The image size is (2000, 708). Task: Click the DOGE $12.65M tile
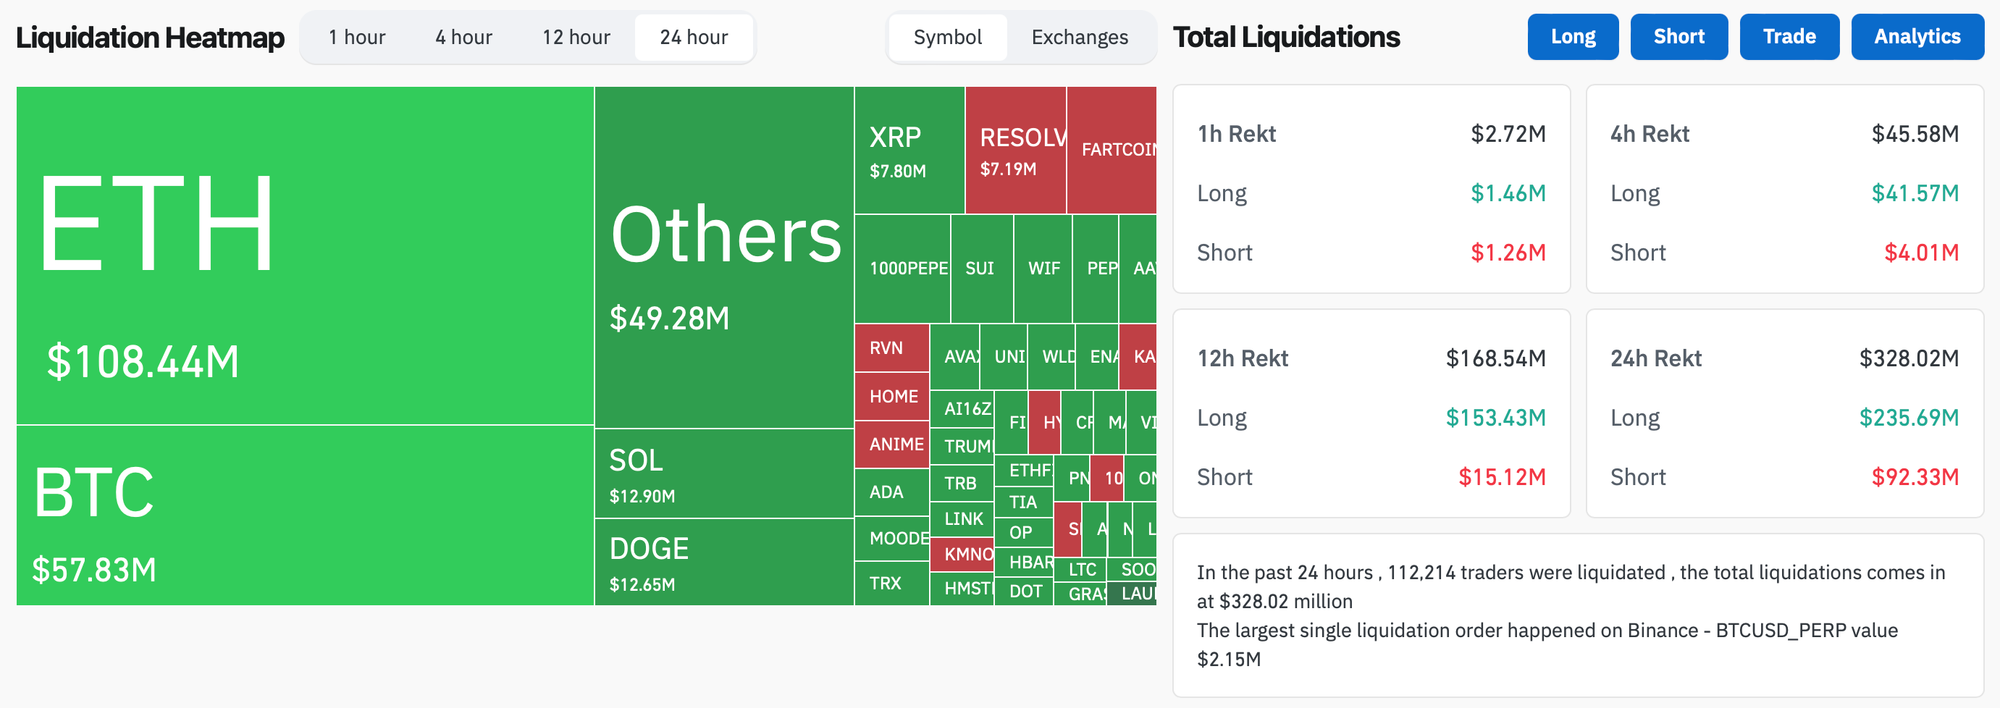724,562
